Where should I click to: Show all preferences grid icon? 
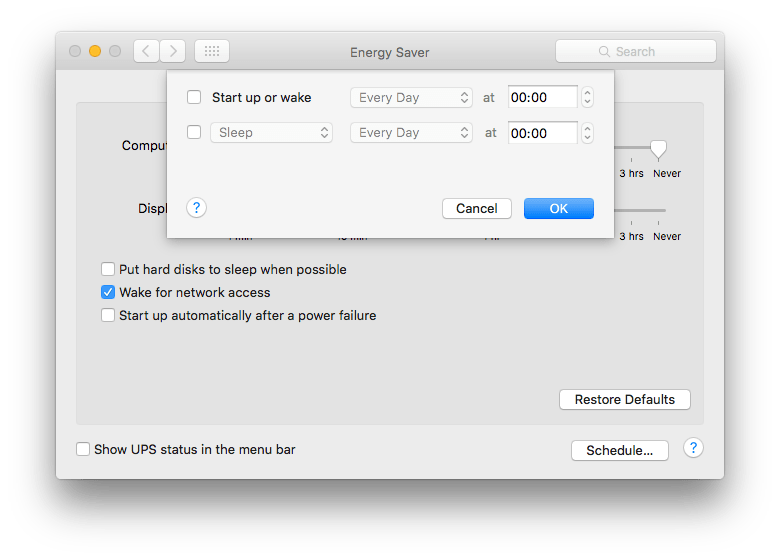pyautogui.click(x=212, y=51)
